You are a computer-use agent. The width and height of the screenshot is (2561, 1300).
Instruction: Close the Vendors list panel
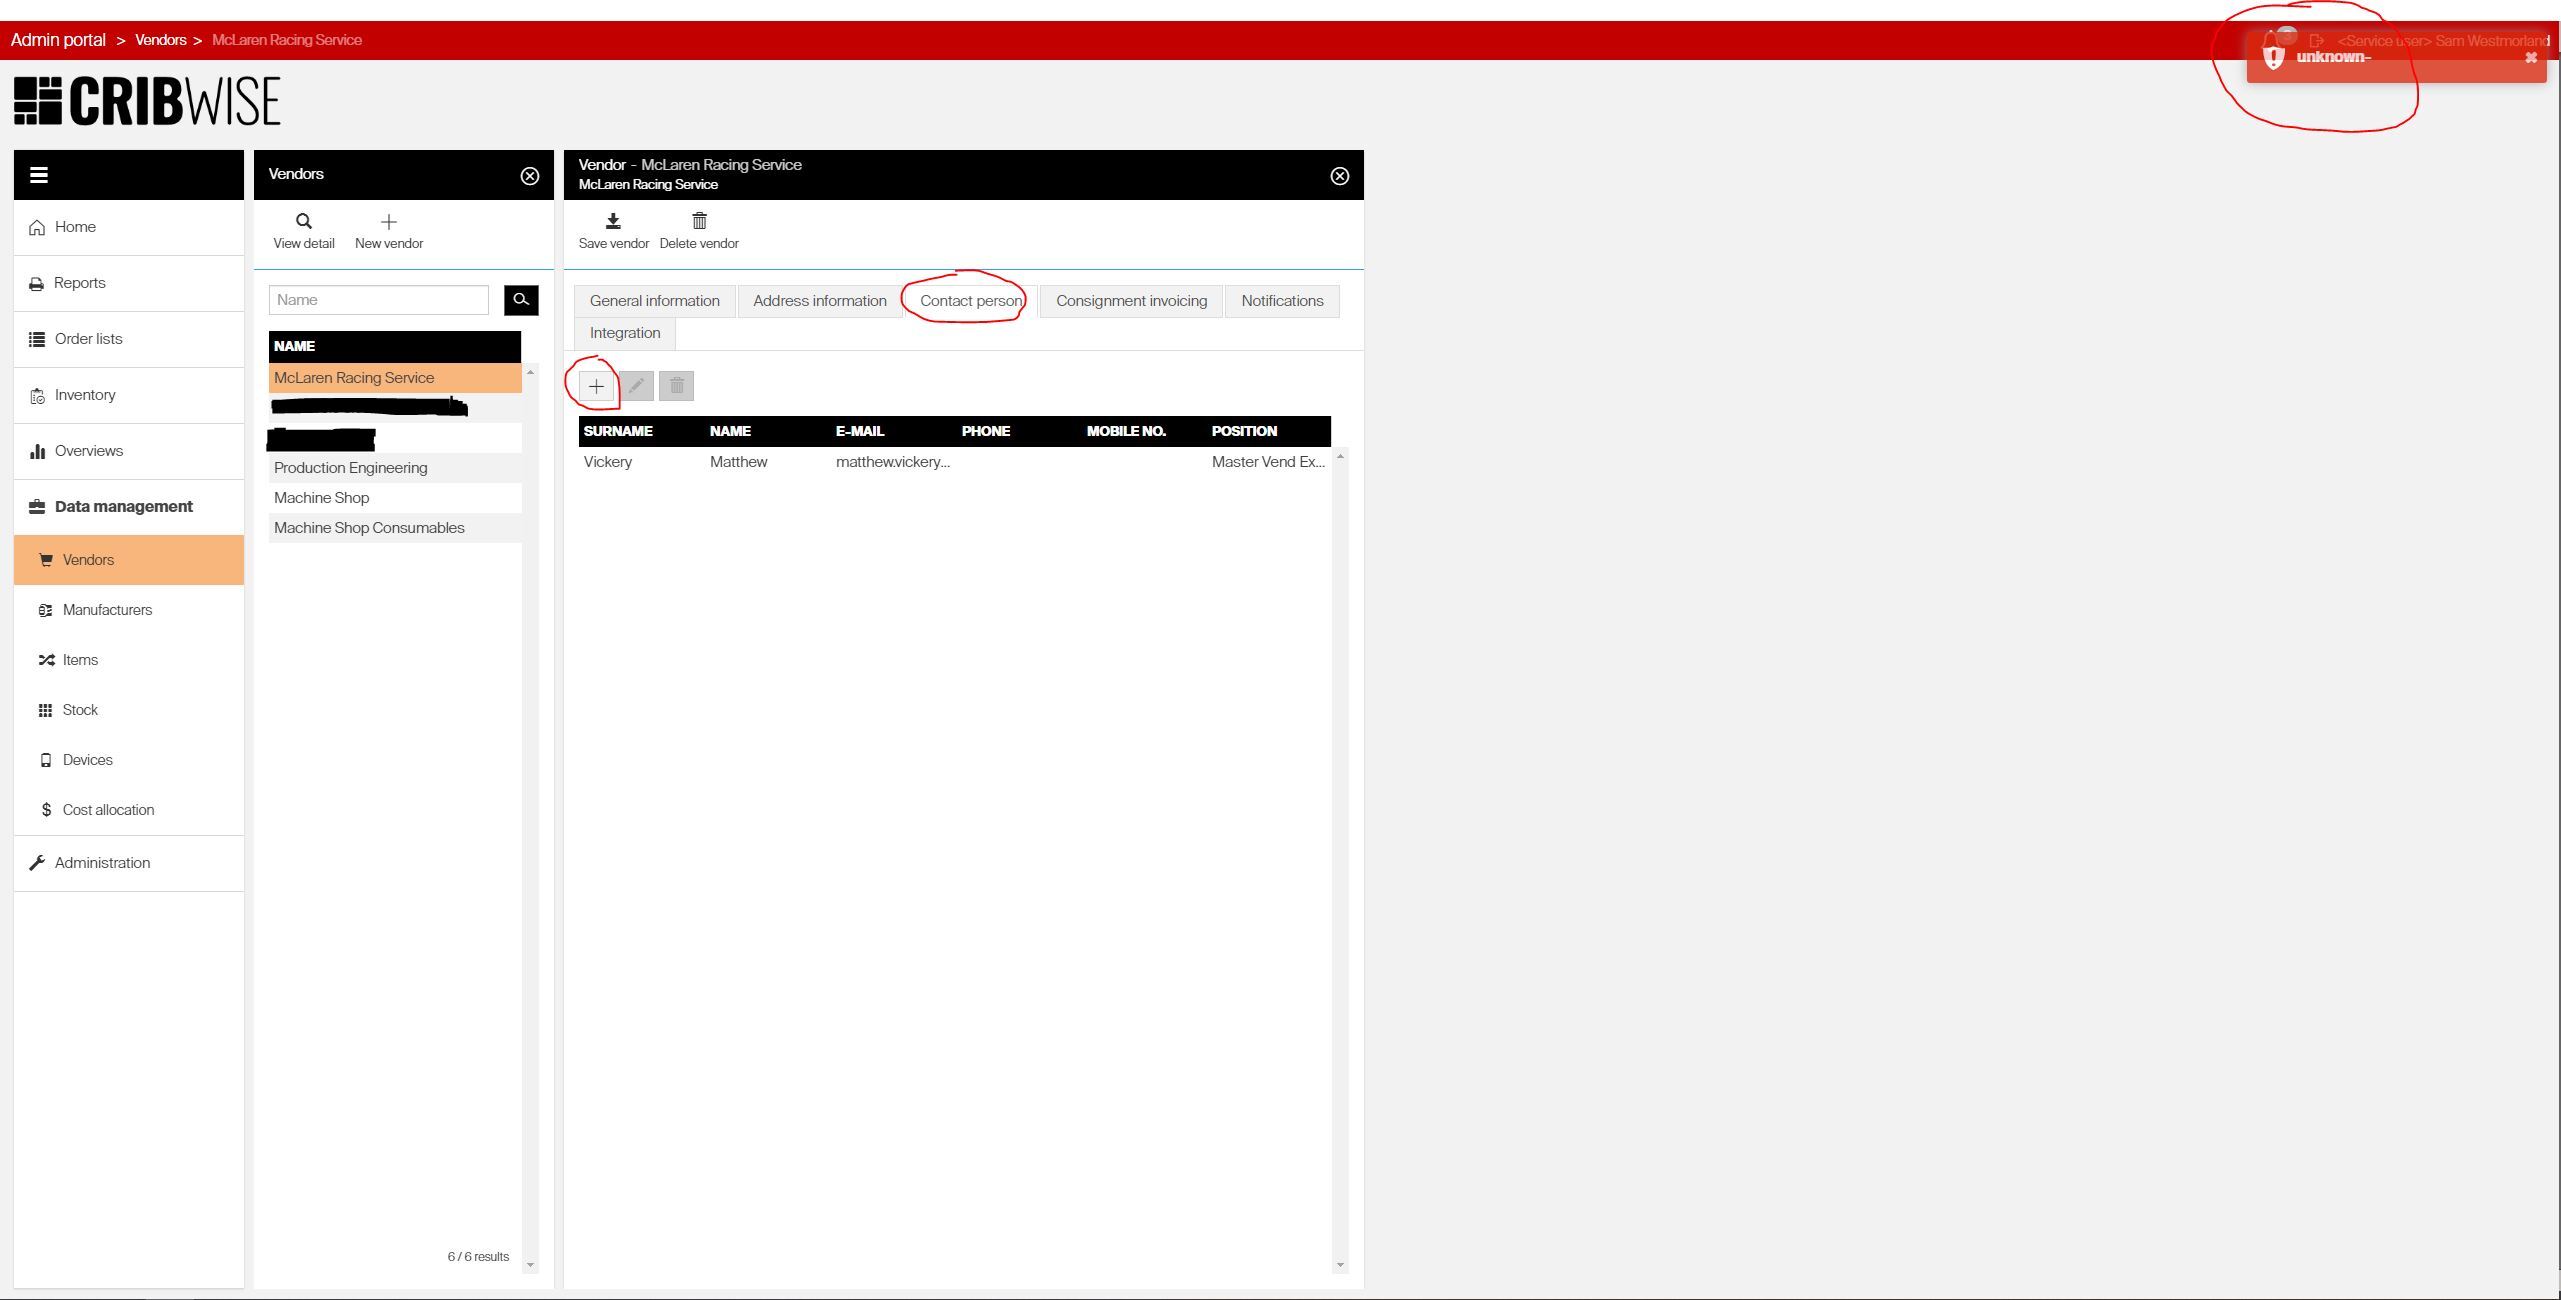pos(530,176)
